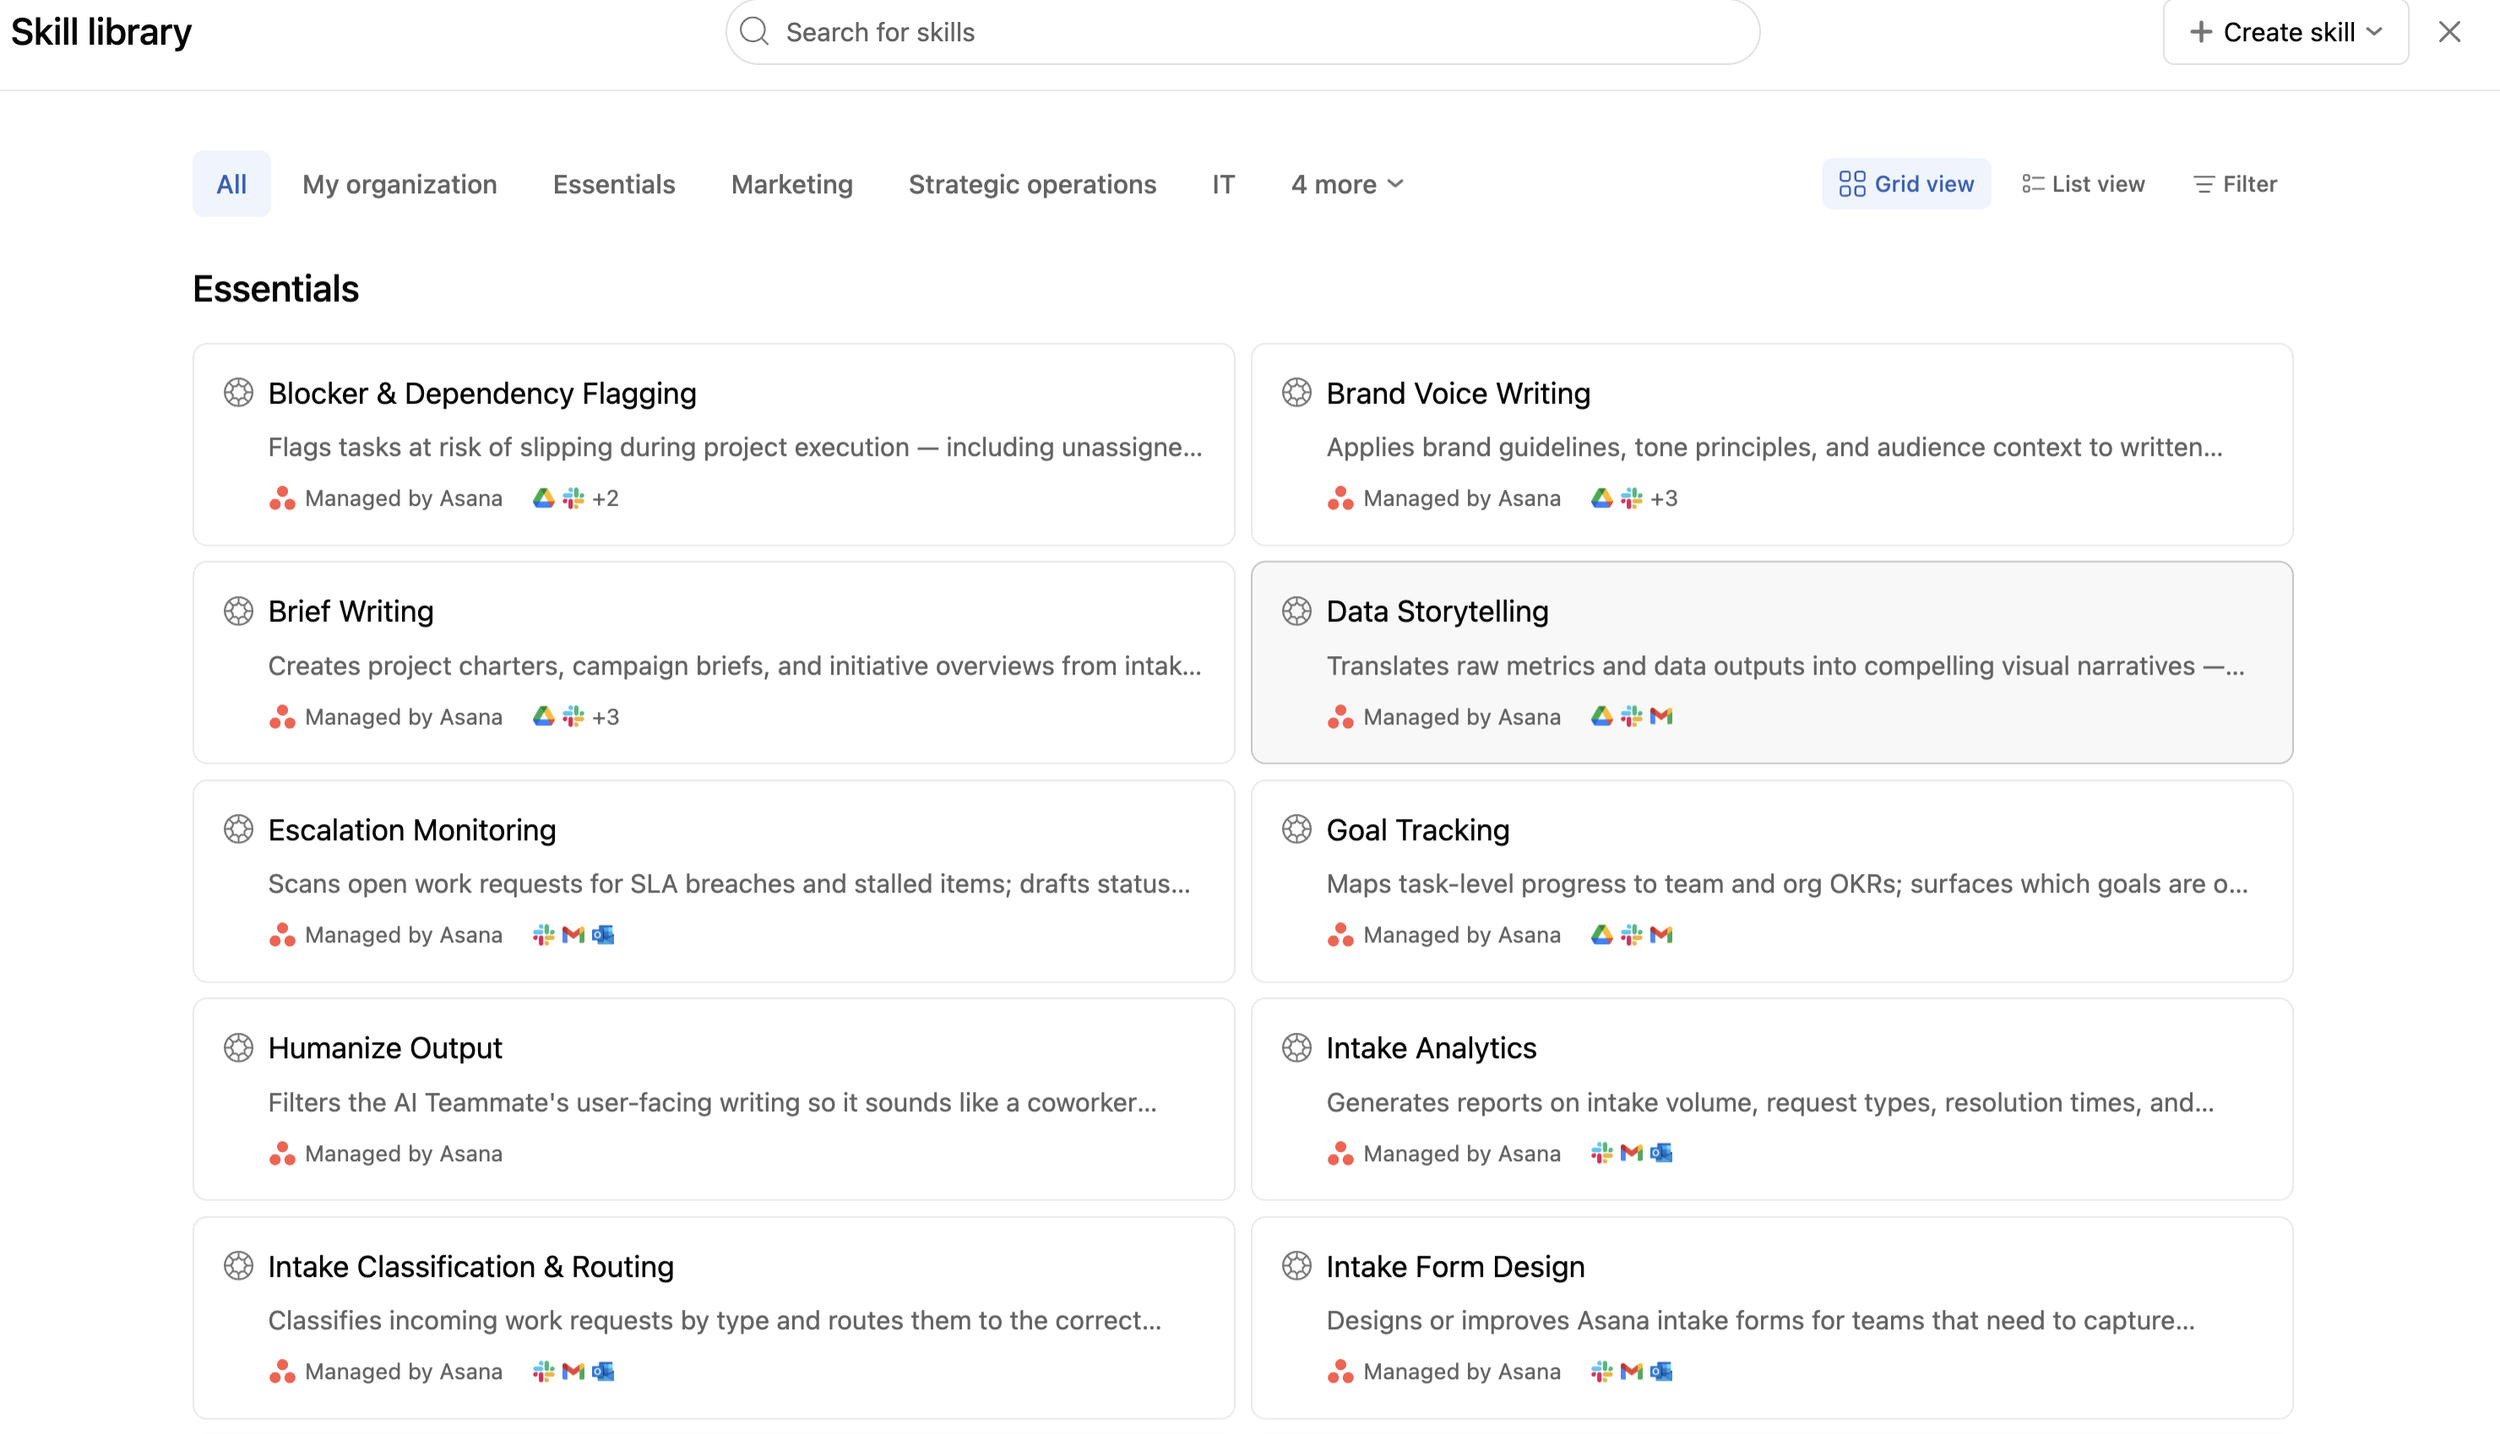2500x1434 pixels.
Task: Close the Skill library
Action: [2449, 32]
